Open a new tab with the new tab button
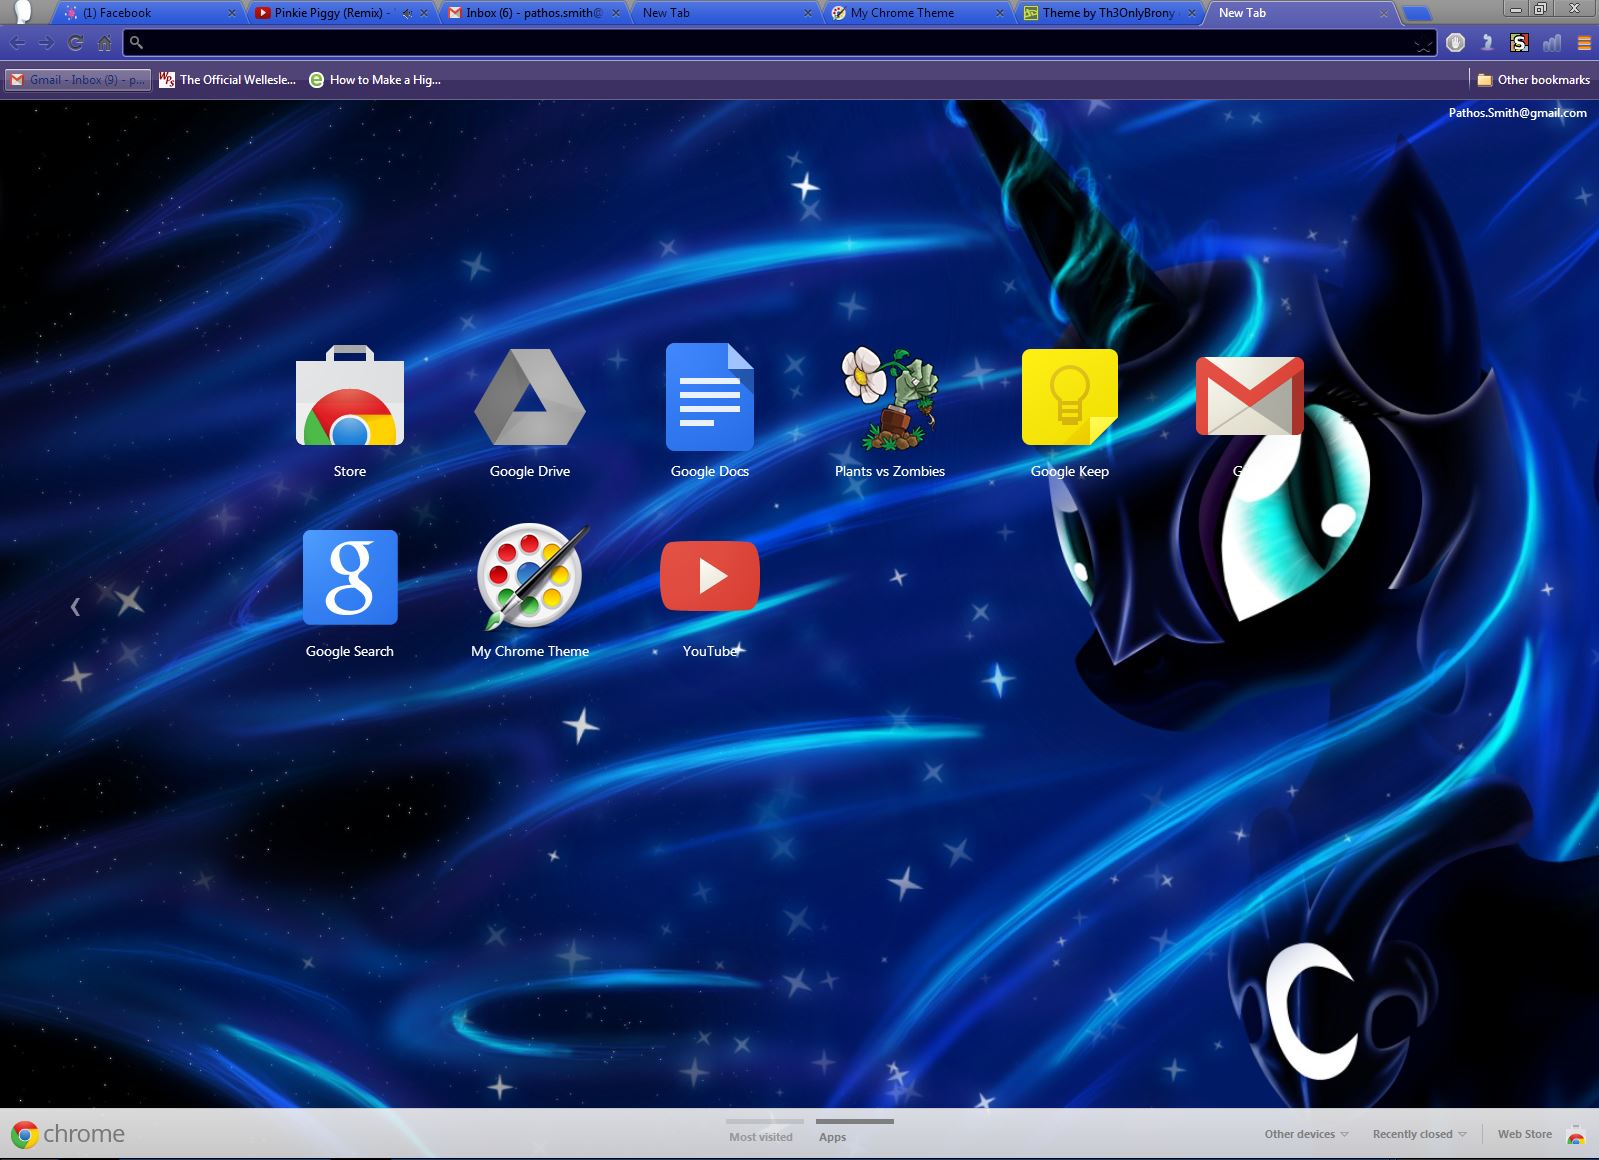The height and width of the screenshot is (1160, 1599). (x=1417, y=14)
